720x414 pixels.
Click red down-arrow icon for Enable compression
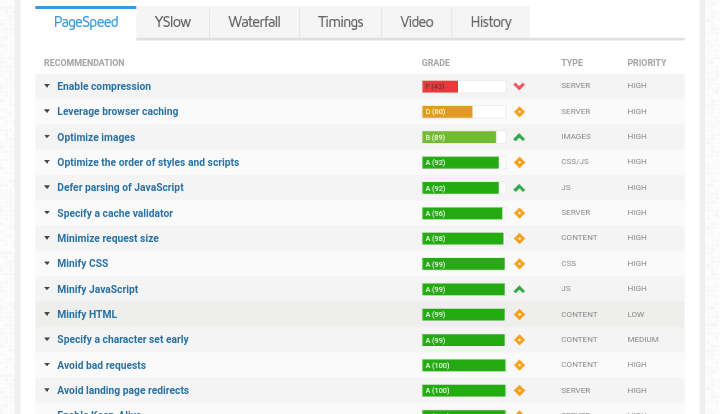pyautogui.click(x=519, y=86)
